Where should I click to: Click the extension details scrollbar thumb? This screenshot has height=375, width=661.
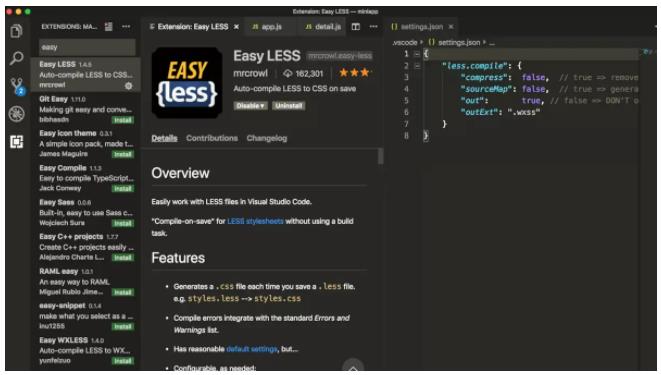point(381,156)
